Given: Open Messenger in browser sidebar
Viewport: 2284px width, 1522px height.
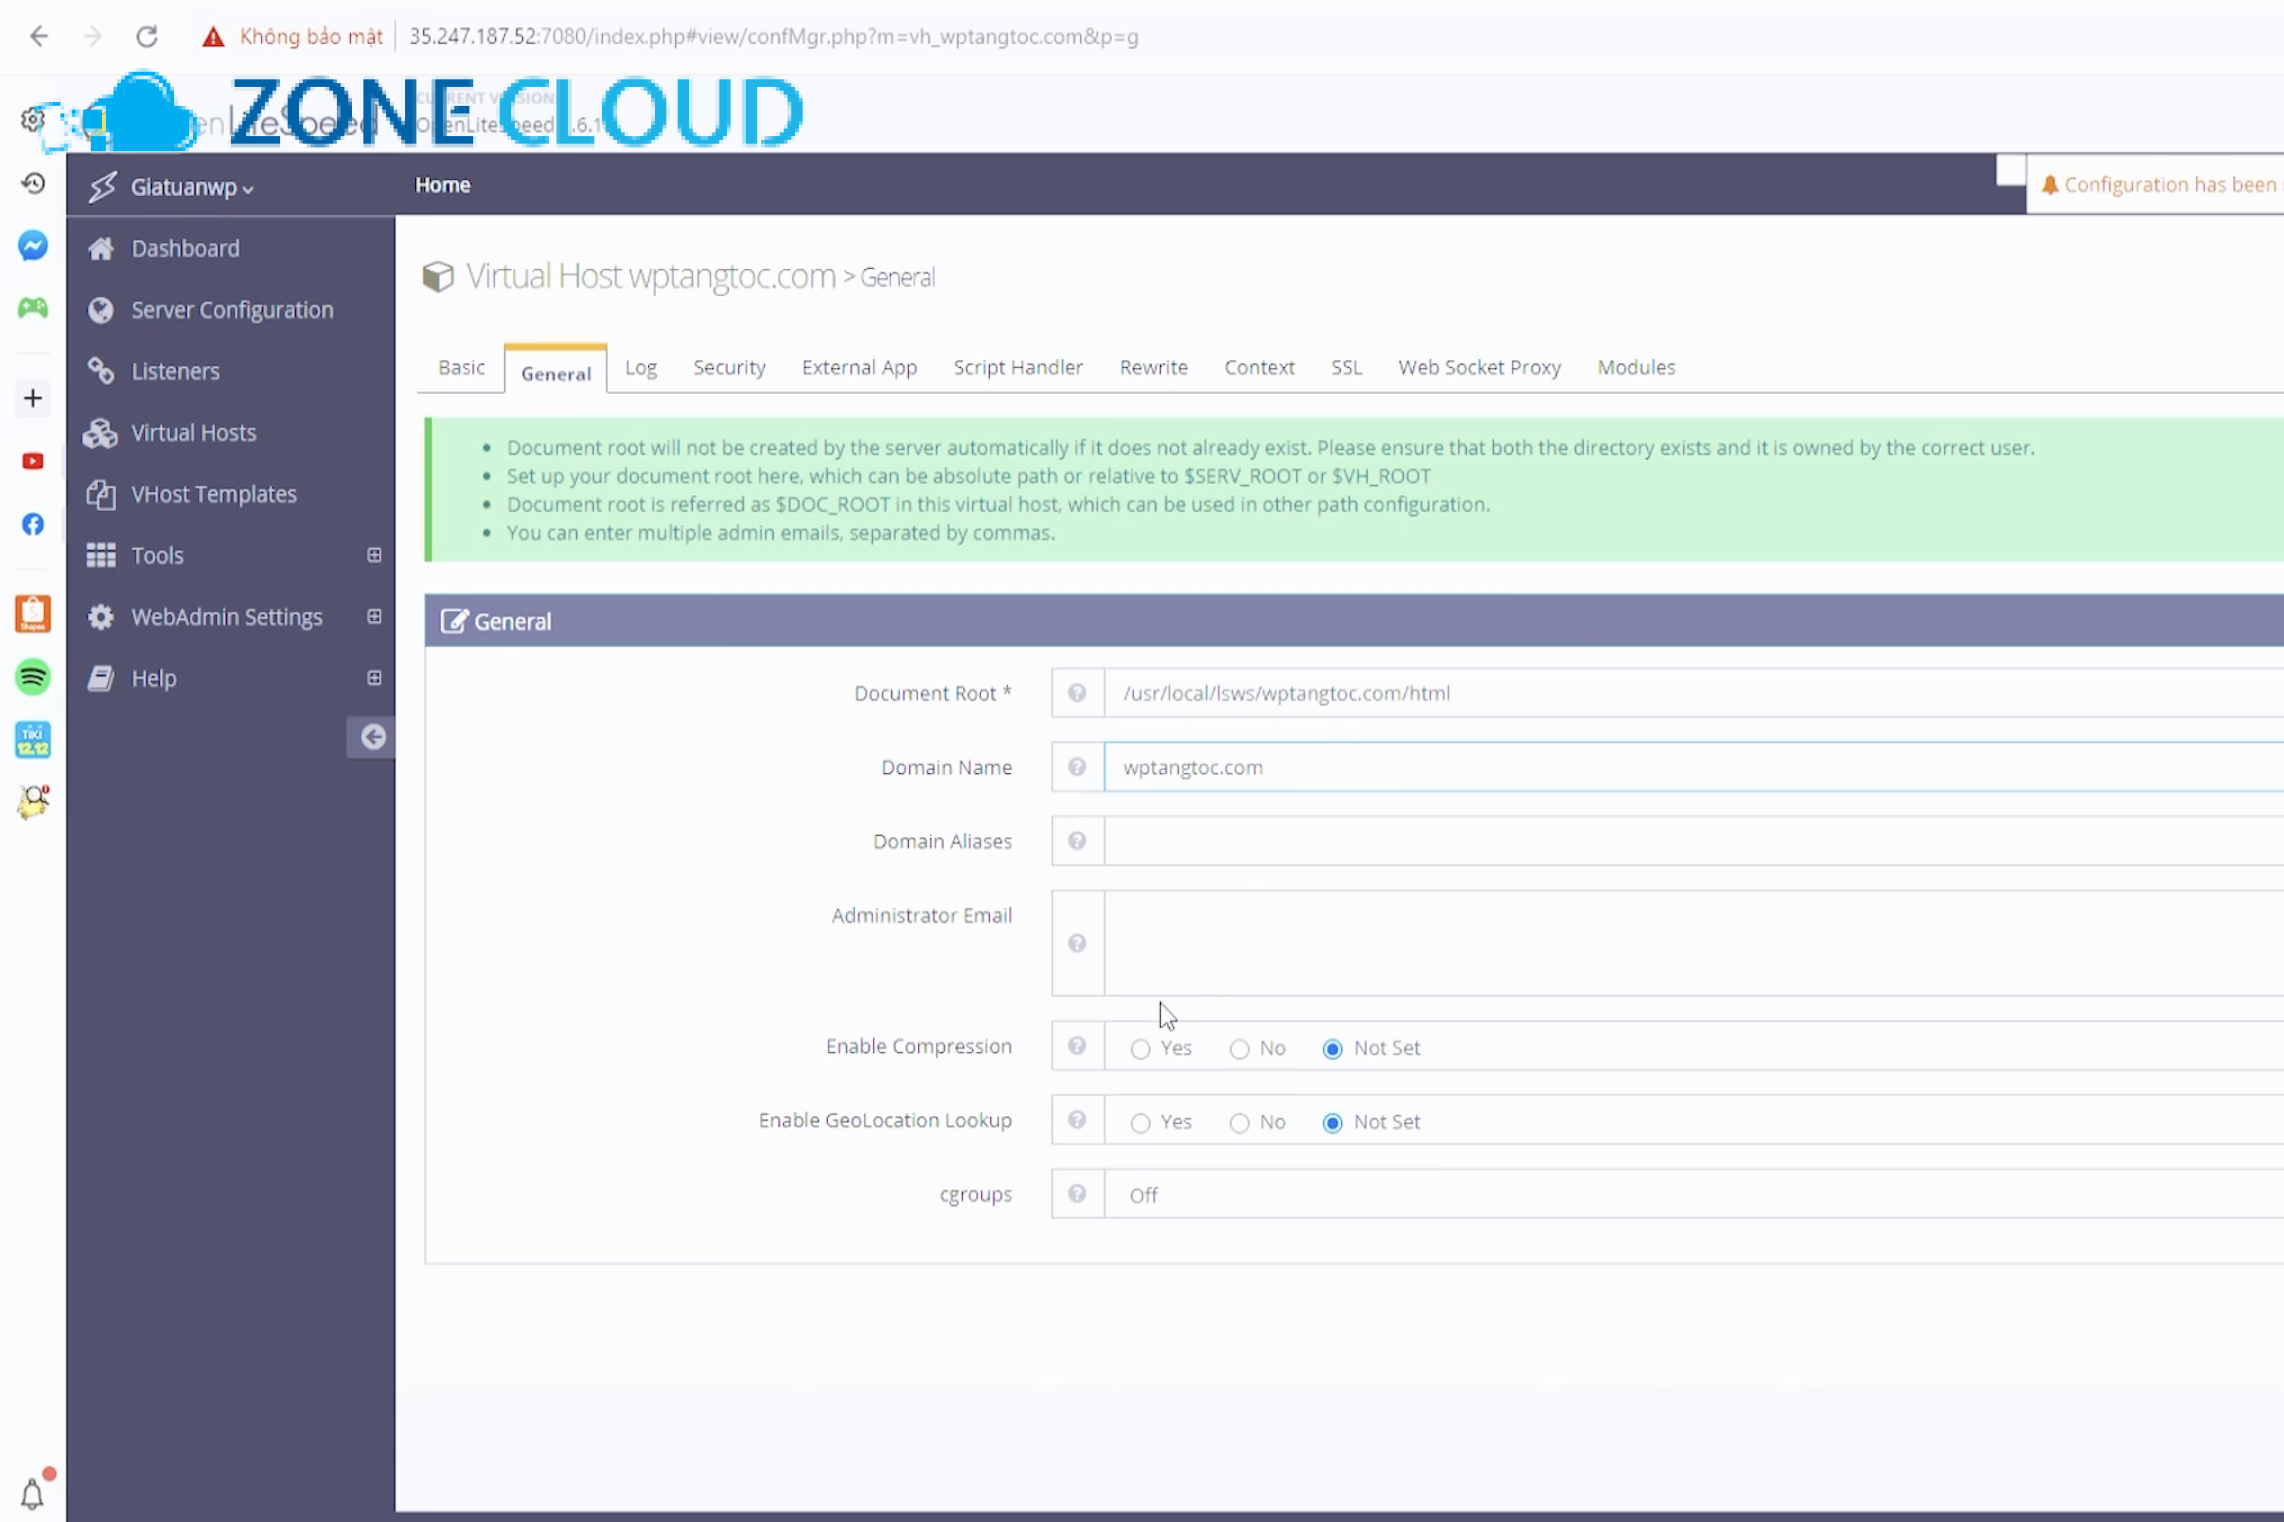Looking at the screenshot, I should tap(33, 246).
